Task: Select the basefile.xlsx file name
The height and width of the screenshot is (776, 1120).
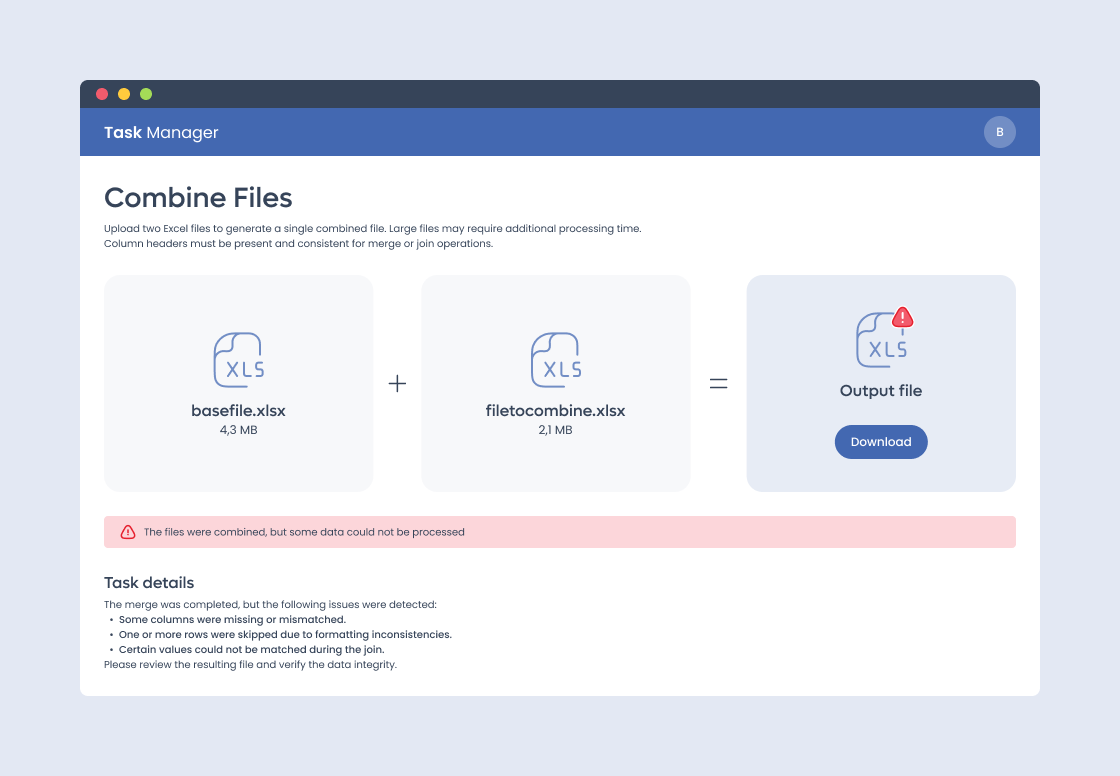Action: 239,411
